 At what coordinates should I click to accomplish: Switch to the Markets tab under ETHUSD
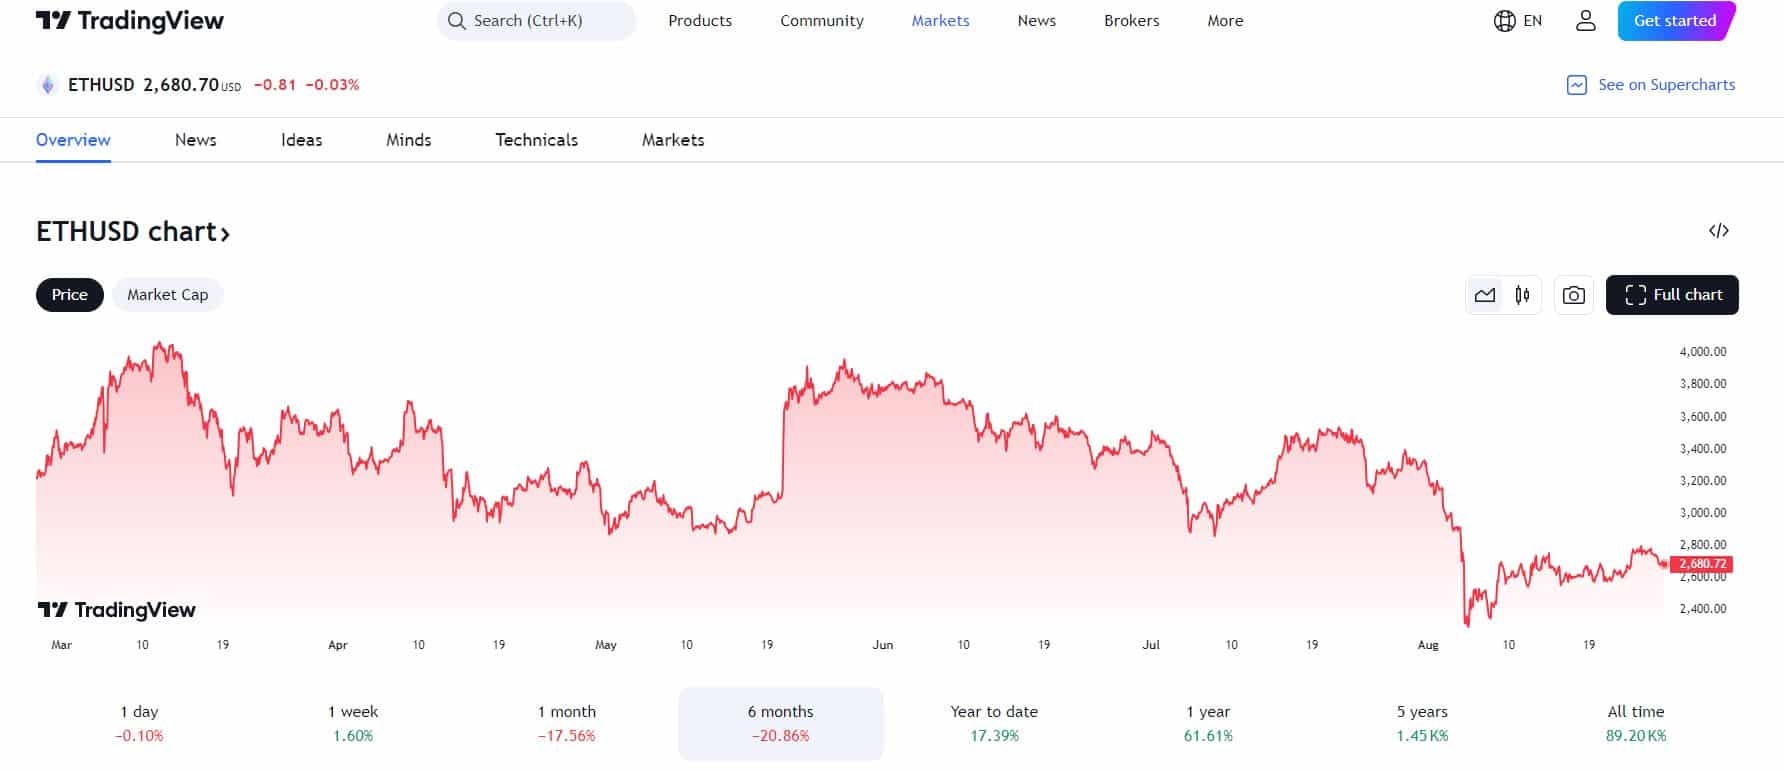pos(673,140)
